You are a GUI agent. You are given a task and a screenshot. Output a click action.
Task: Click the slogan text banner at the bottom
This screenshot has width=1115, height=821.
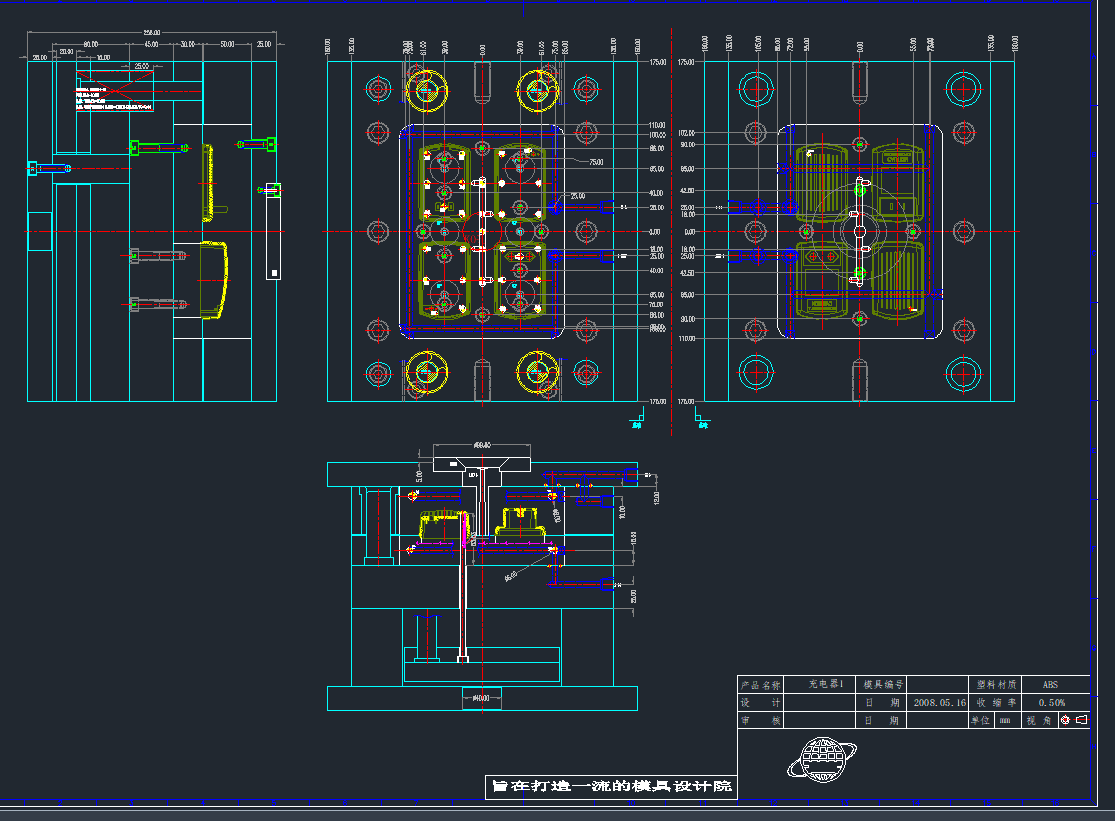pyautogui.click(x=611, y=786)
